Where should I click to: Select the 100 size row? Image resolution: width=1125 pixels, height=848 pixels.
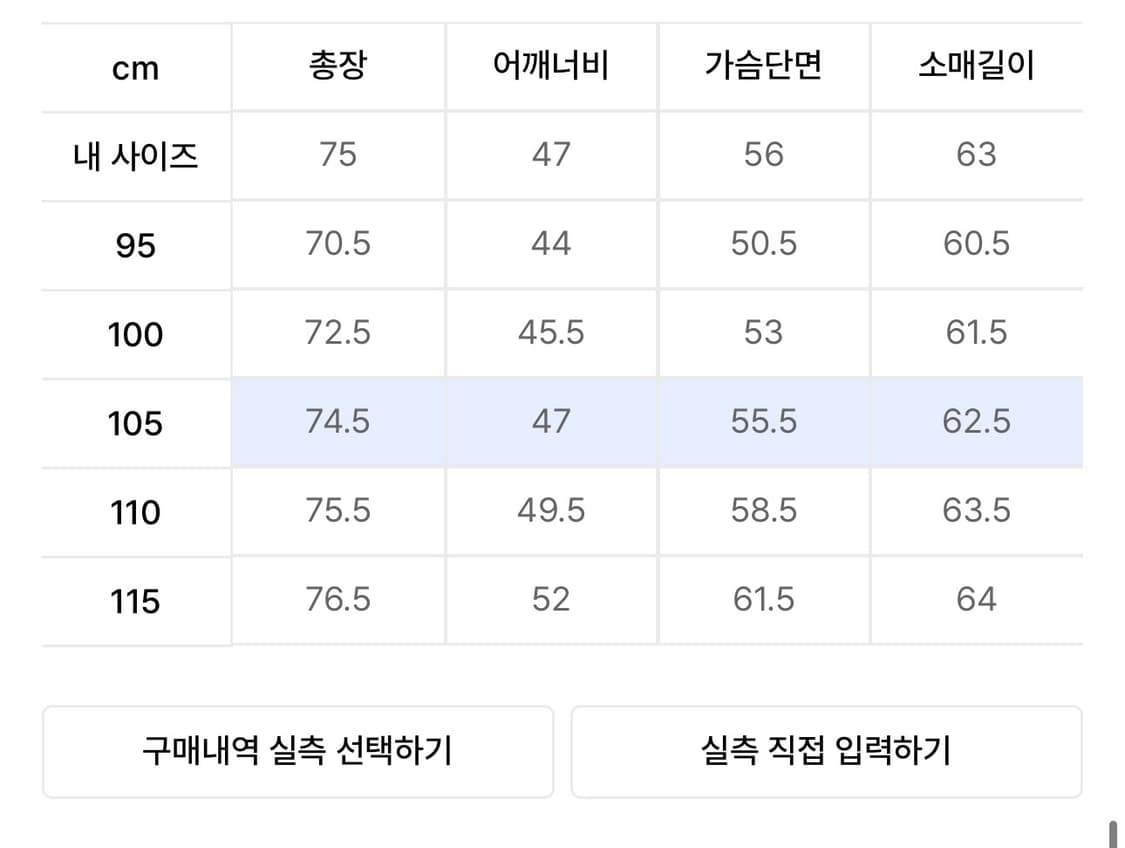click(x=136, y=334)
